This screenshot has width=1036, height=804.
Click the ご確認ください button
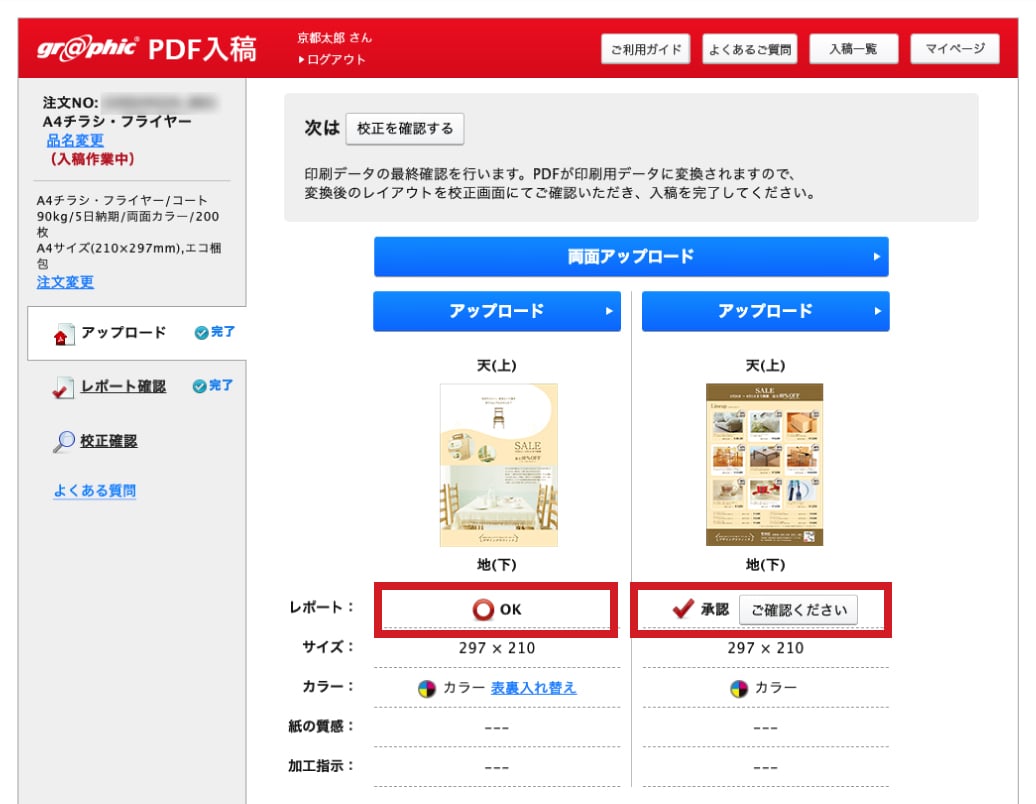798,610
